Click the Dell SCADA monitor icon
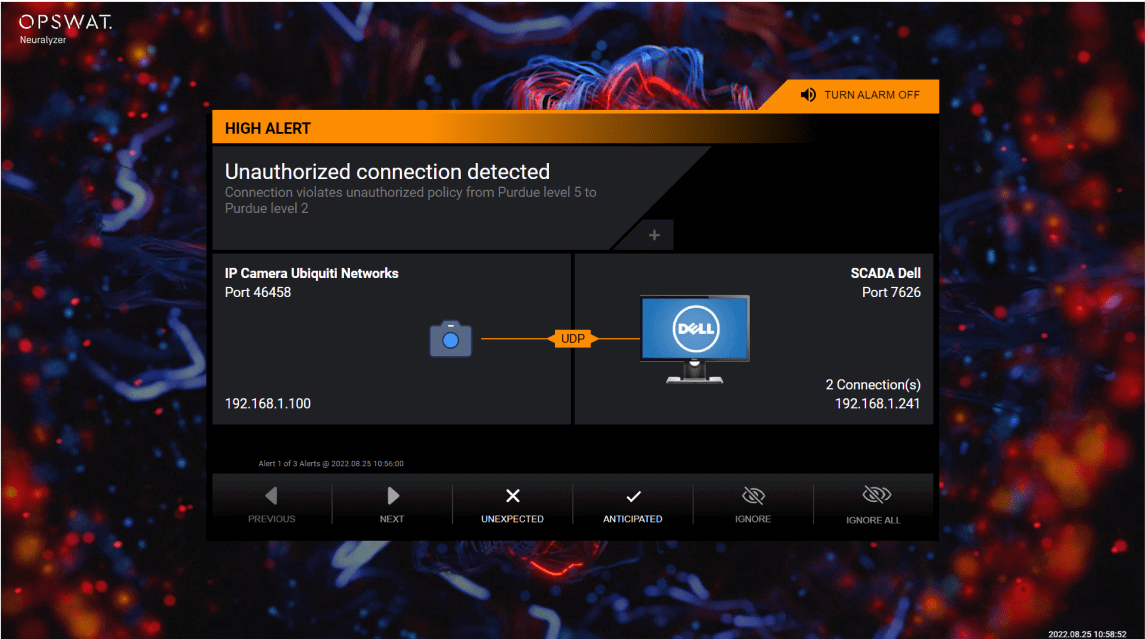Viewport: 1145px width, 639px height. pos(695,339)
